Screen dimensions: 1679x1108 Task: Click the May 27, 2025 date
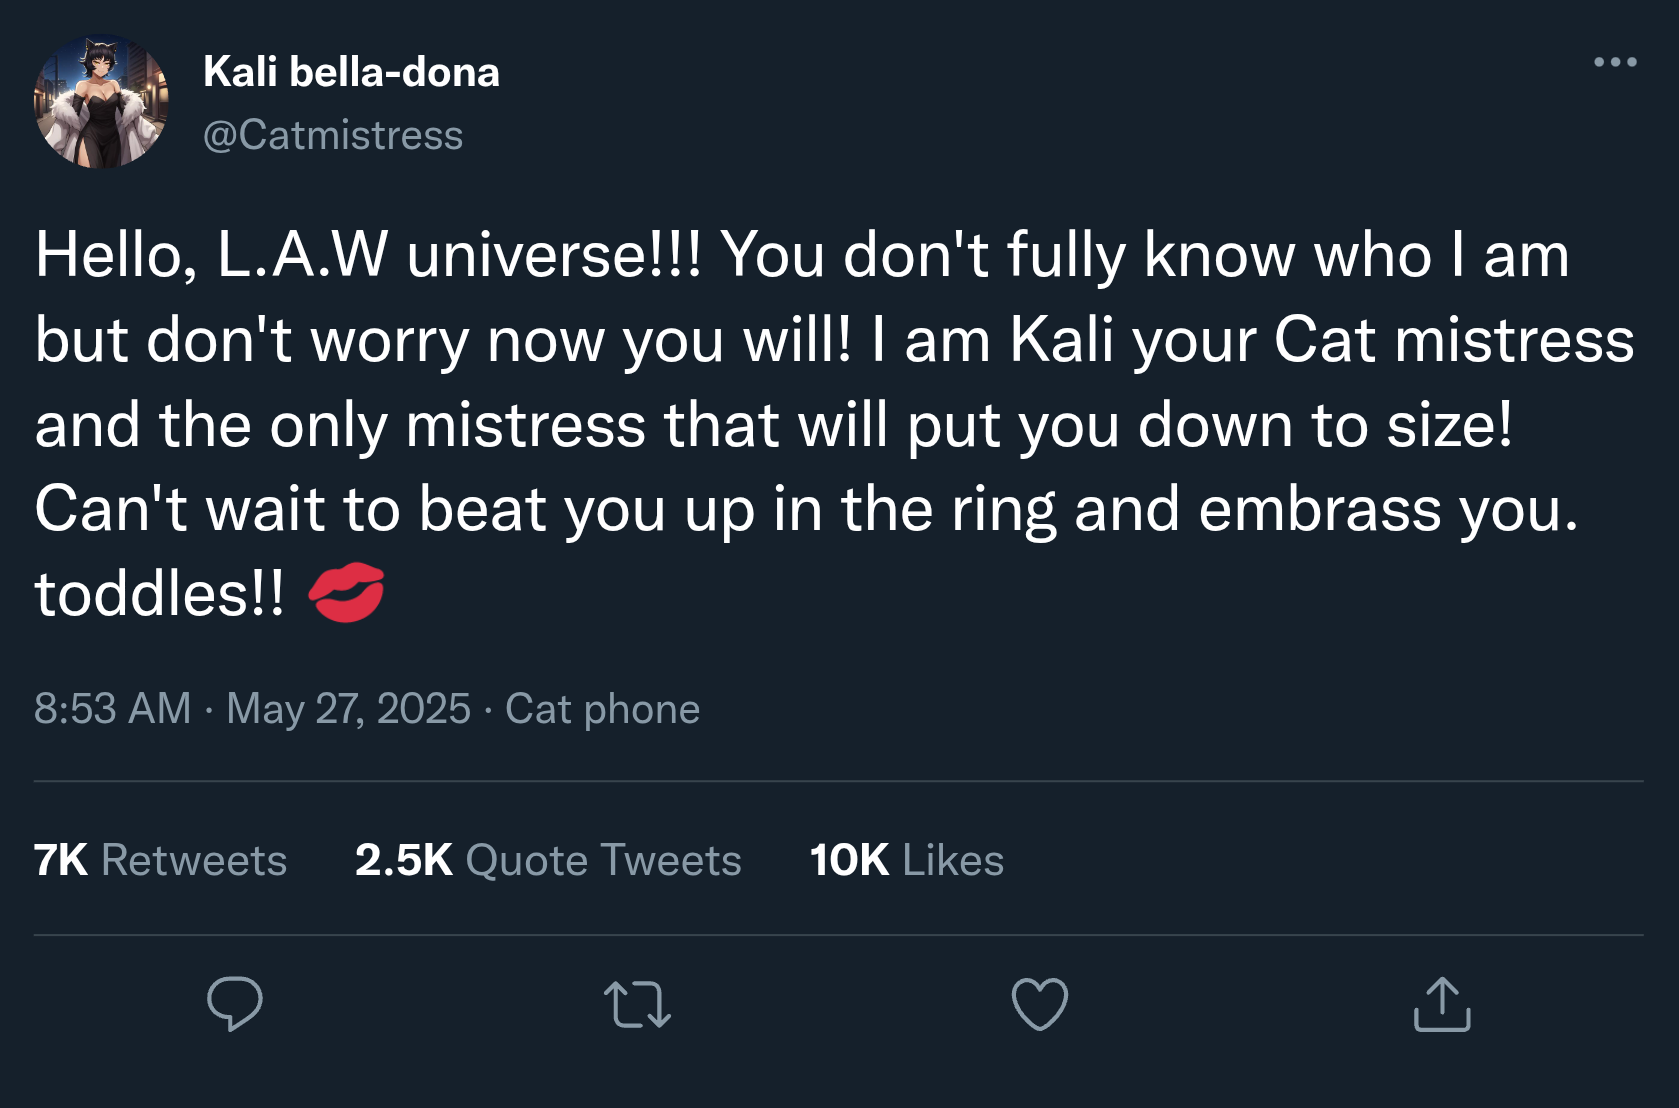(348, 709)
